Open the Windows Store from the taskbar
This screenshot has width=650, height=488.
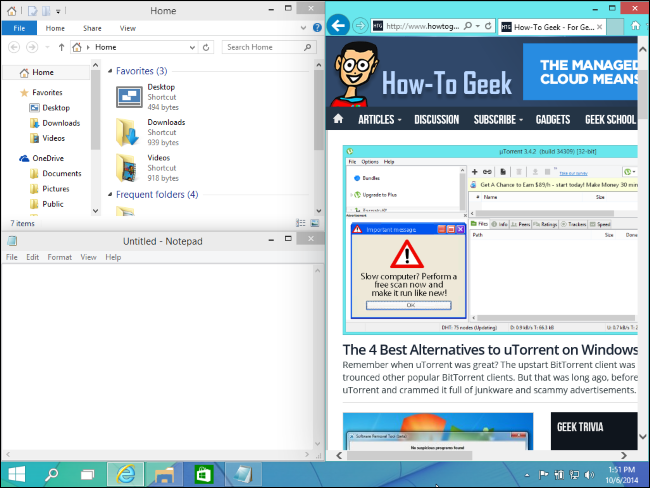[201, 472]
